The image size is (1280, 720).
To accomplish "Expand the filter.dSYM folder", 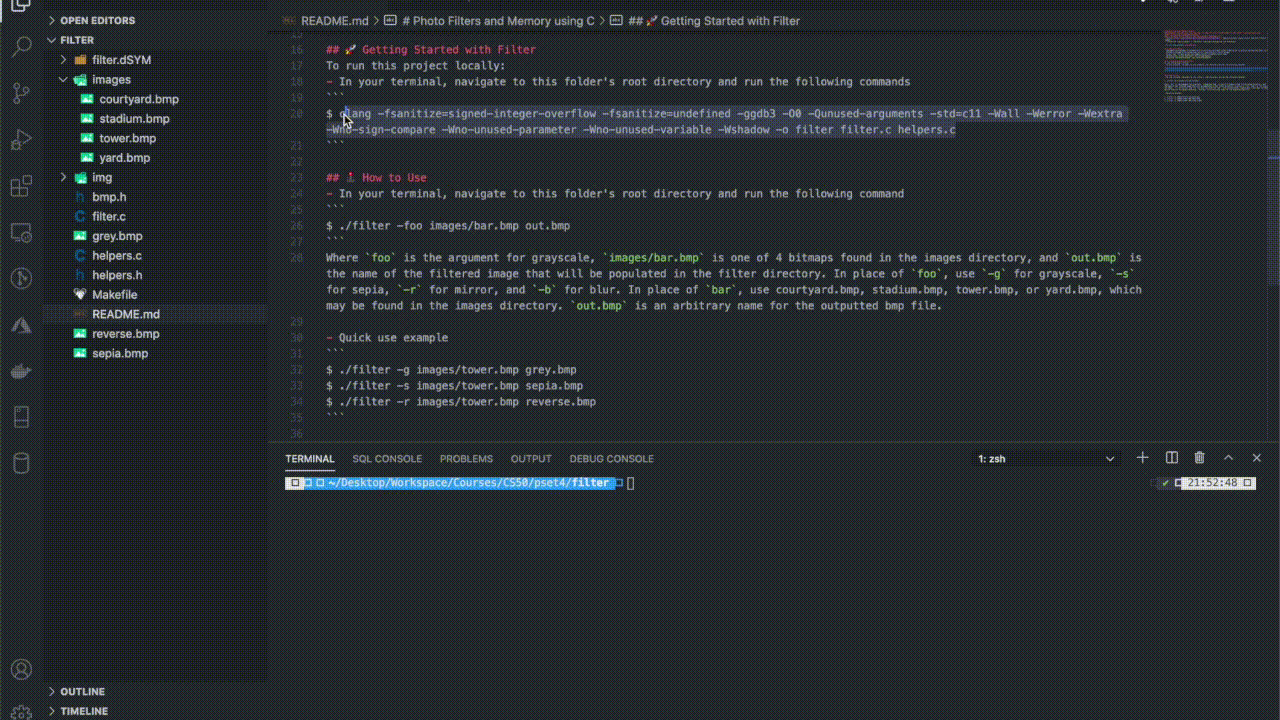I will click(121, 60).
